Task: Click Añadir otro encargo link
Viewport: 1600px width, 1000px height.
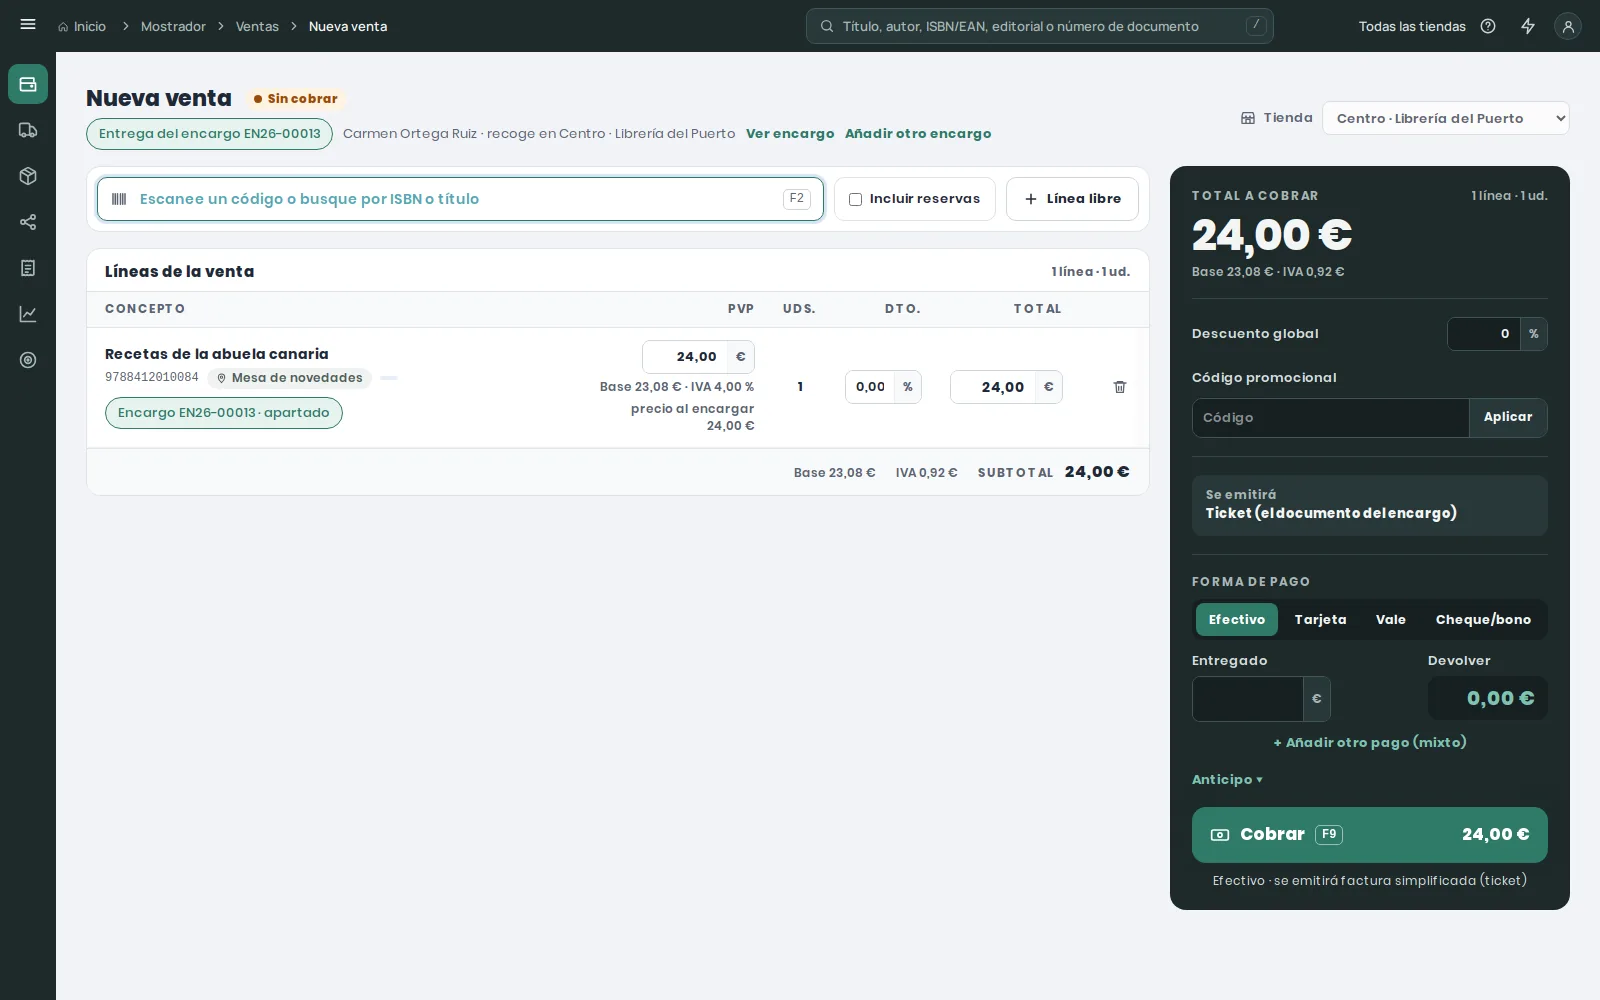Action: coord(918,134)
